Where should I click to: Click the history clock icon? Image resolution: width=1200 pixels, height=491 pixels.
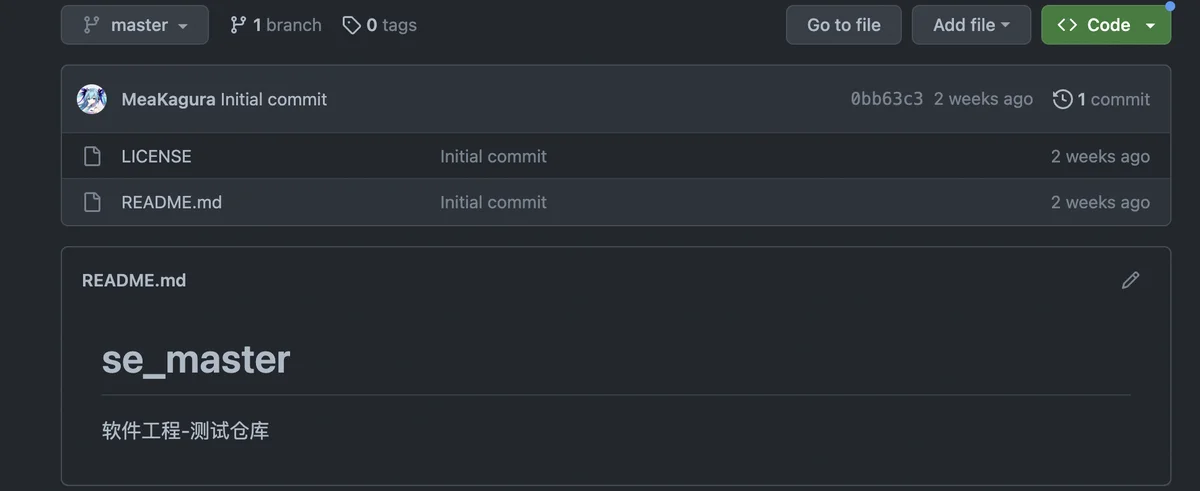pos(1063,99)
